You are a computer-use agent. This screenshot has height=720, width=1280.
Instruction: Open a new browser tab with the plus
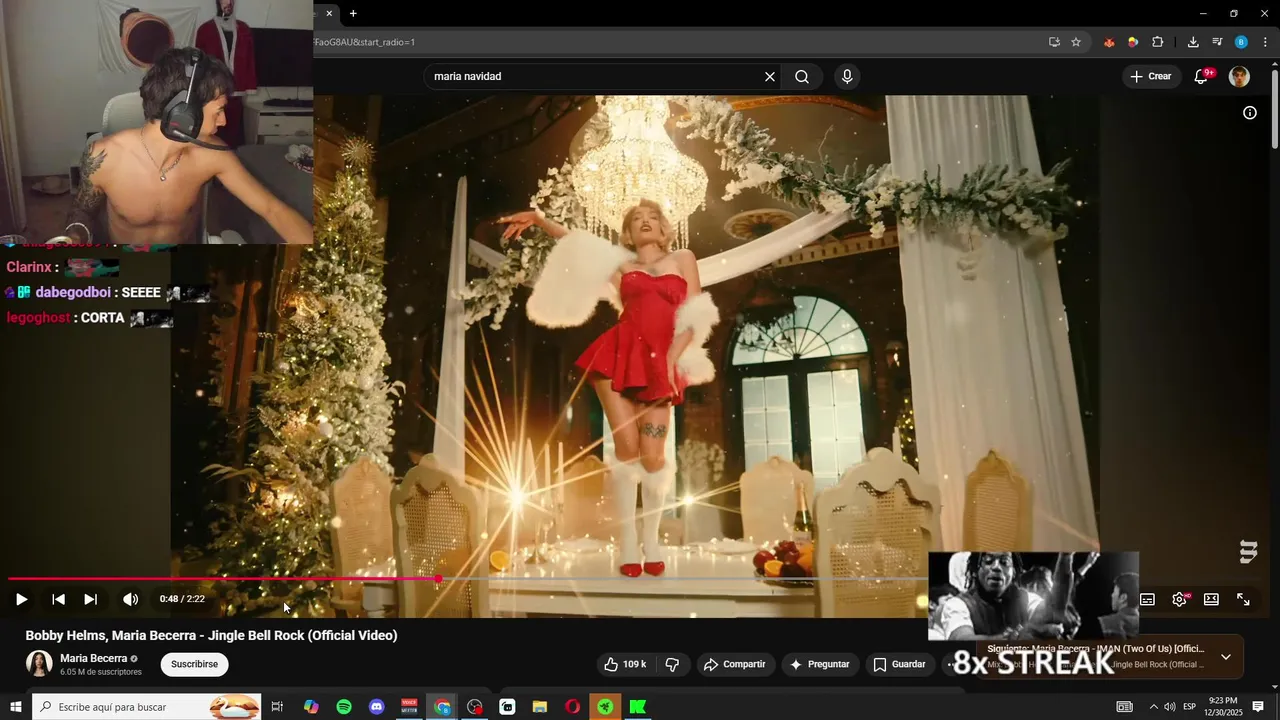(353, 13)
